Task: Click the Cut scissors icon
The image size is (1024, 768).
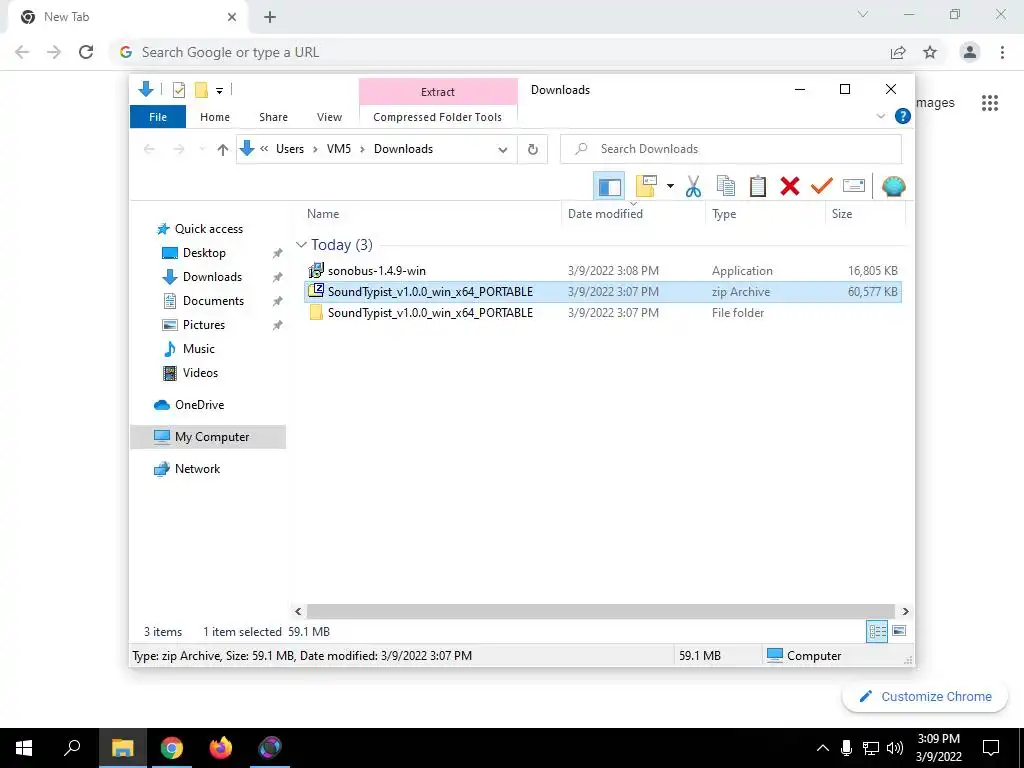Action: click(x=693, y=187)
